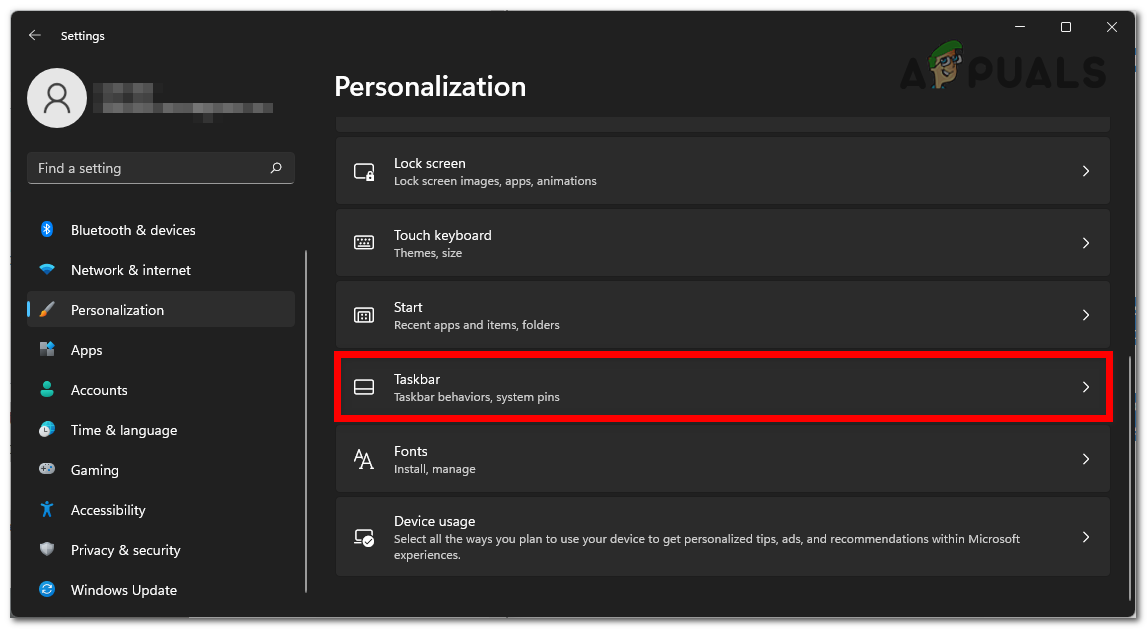Click the Find a setting search box
The height and width of the screenshot is (629, 1147).
click(150, 168)
